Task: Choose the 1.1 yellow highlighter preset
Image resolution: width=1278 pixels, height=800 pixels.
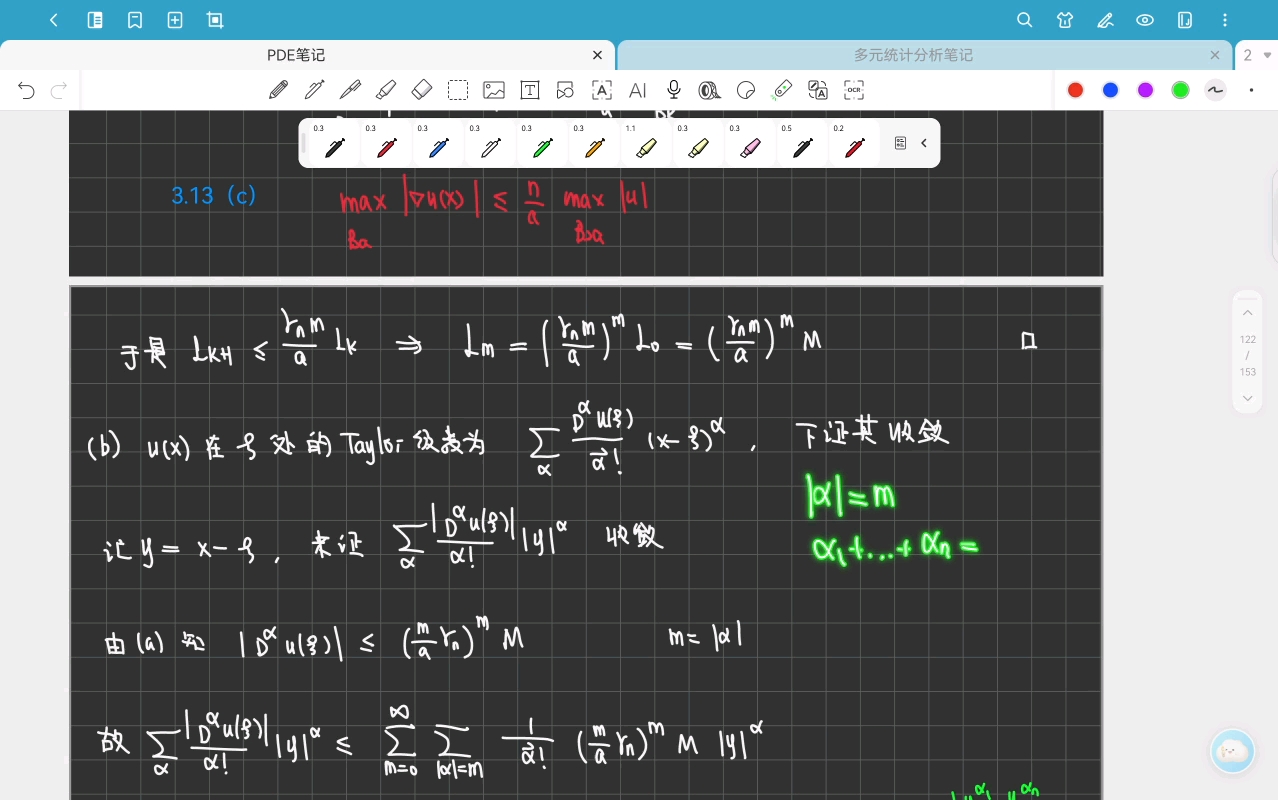Action: (x=647, y=144)
